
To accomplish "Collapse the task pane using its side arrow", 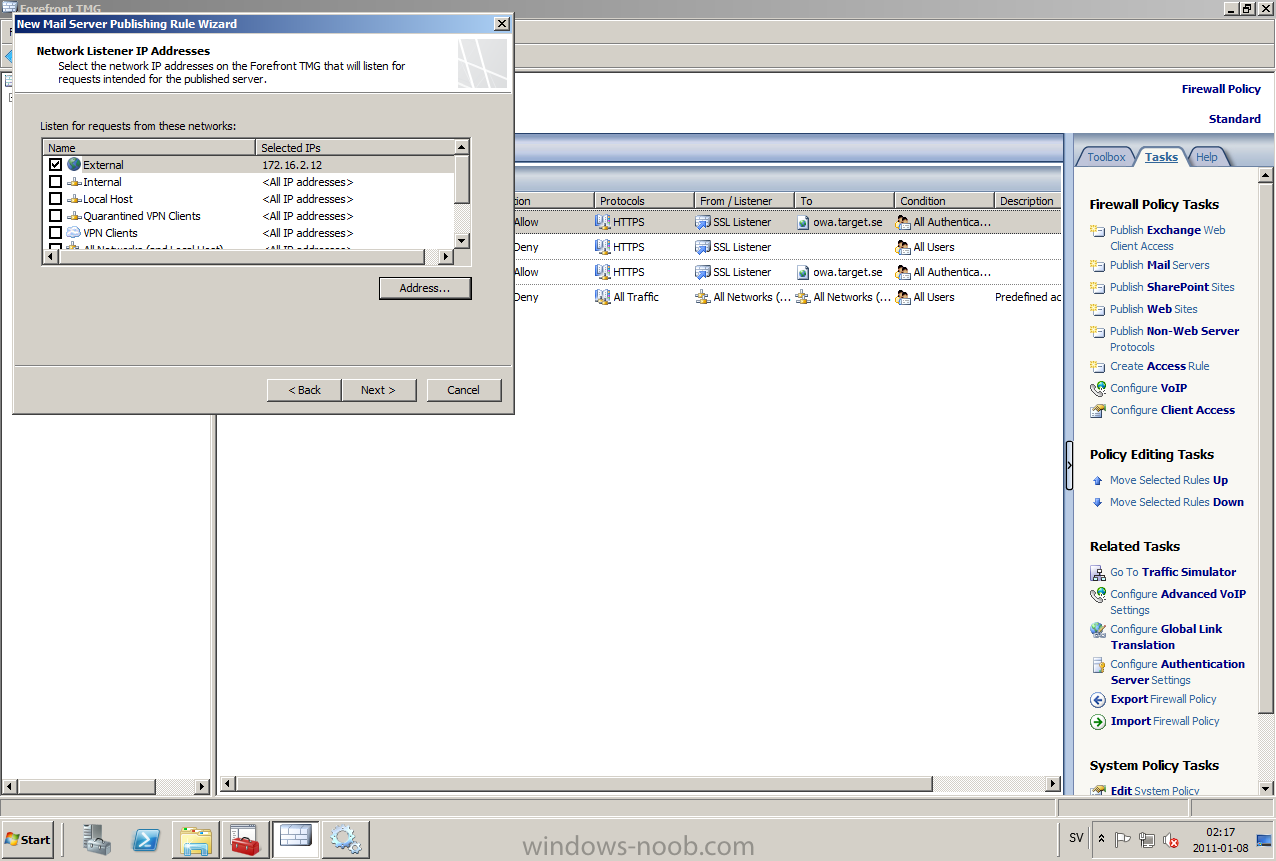I will click(1068, 465).
